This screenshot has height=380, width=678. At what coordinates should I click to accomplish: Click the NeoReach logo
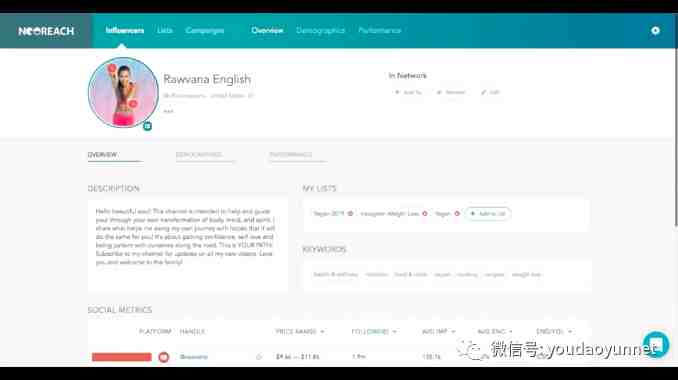point(46,31)
